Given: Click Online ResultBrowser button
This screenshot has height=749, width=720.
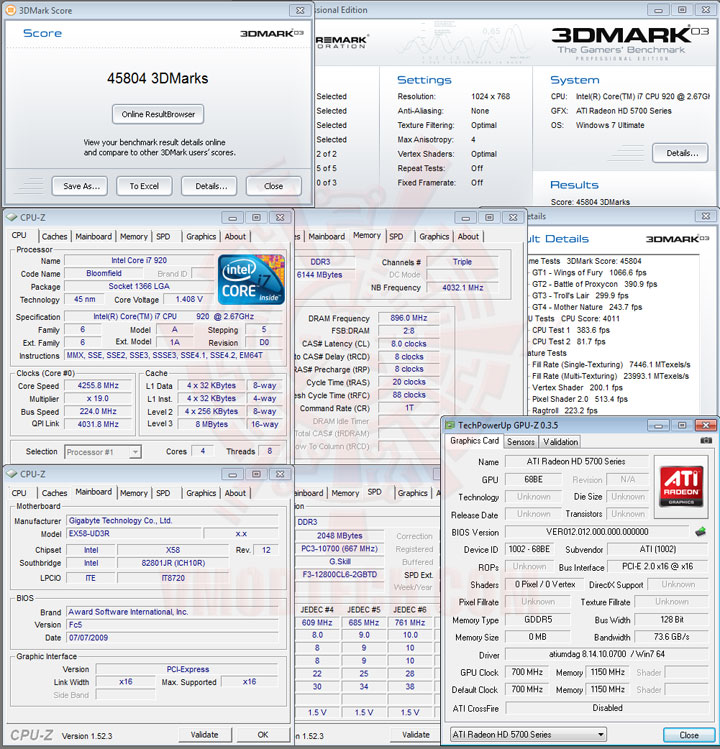Looking at the screenshot, I should click(x=158, y=114).
